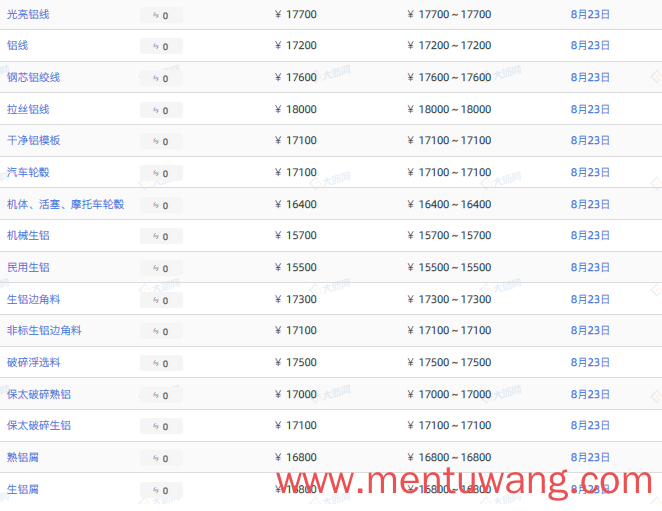Click the change badge for 光亮铝线
662x511 pixels.
[x=161, y=15]
